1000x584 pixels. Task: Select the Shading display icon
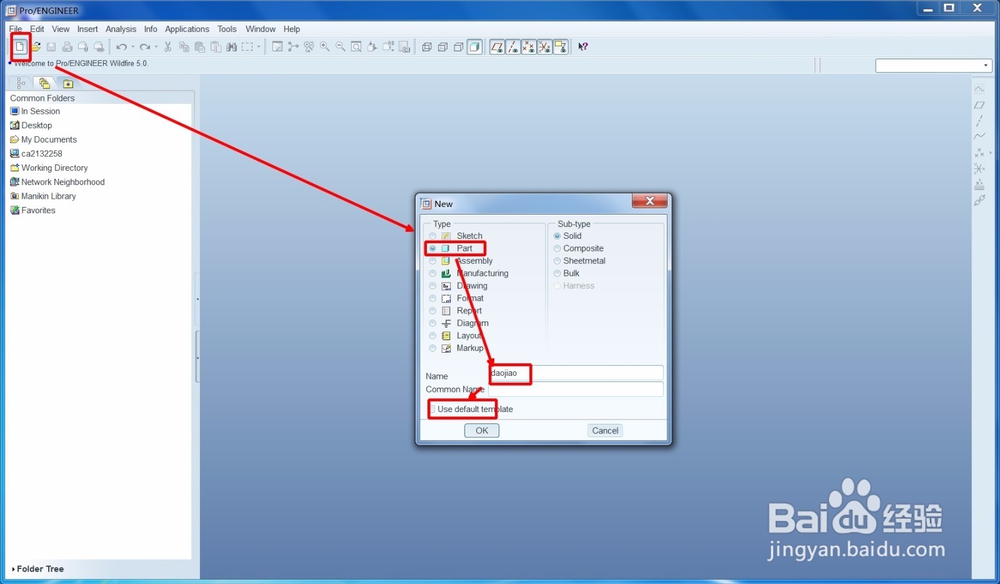[x=474, y=47]
